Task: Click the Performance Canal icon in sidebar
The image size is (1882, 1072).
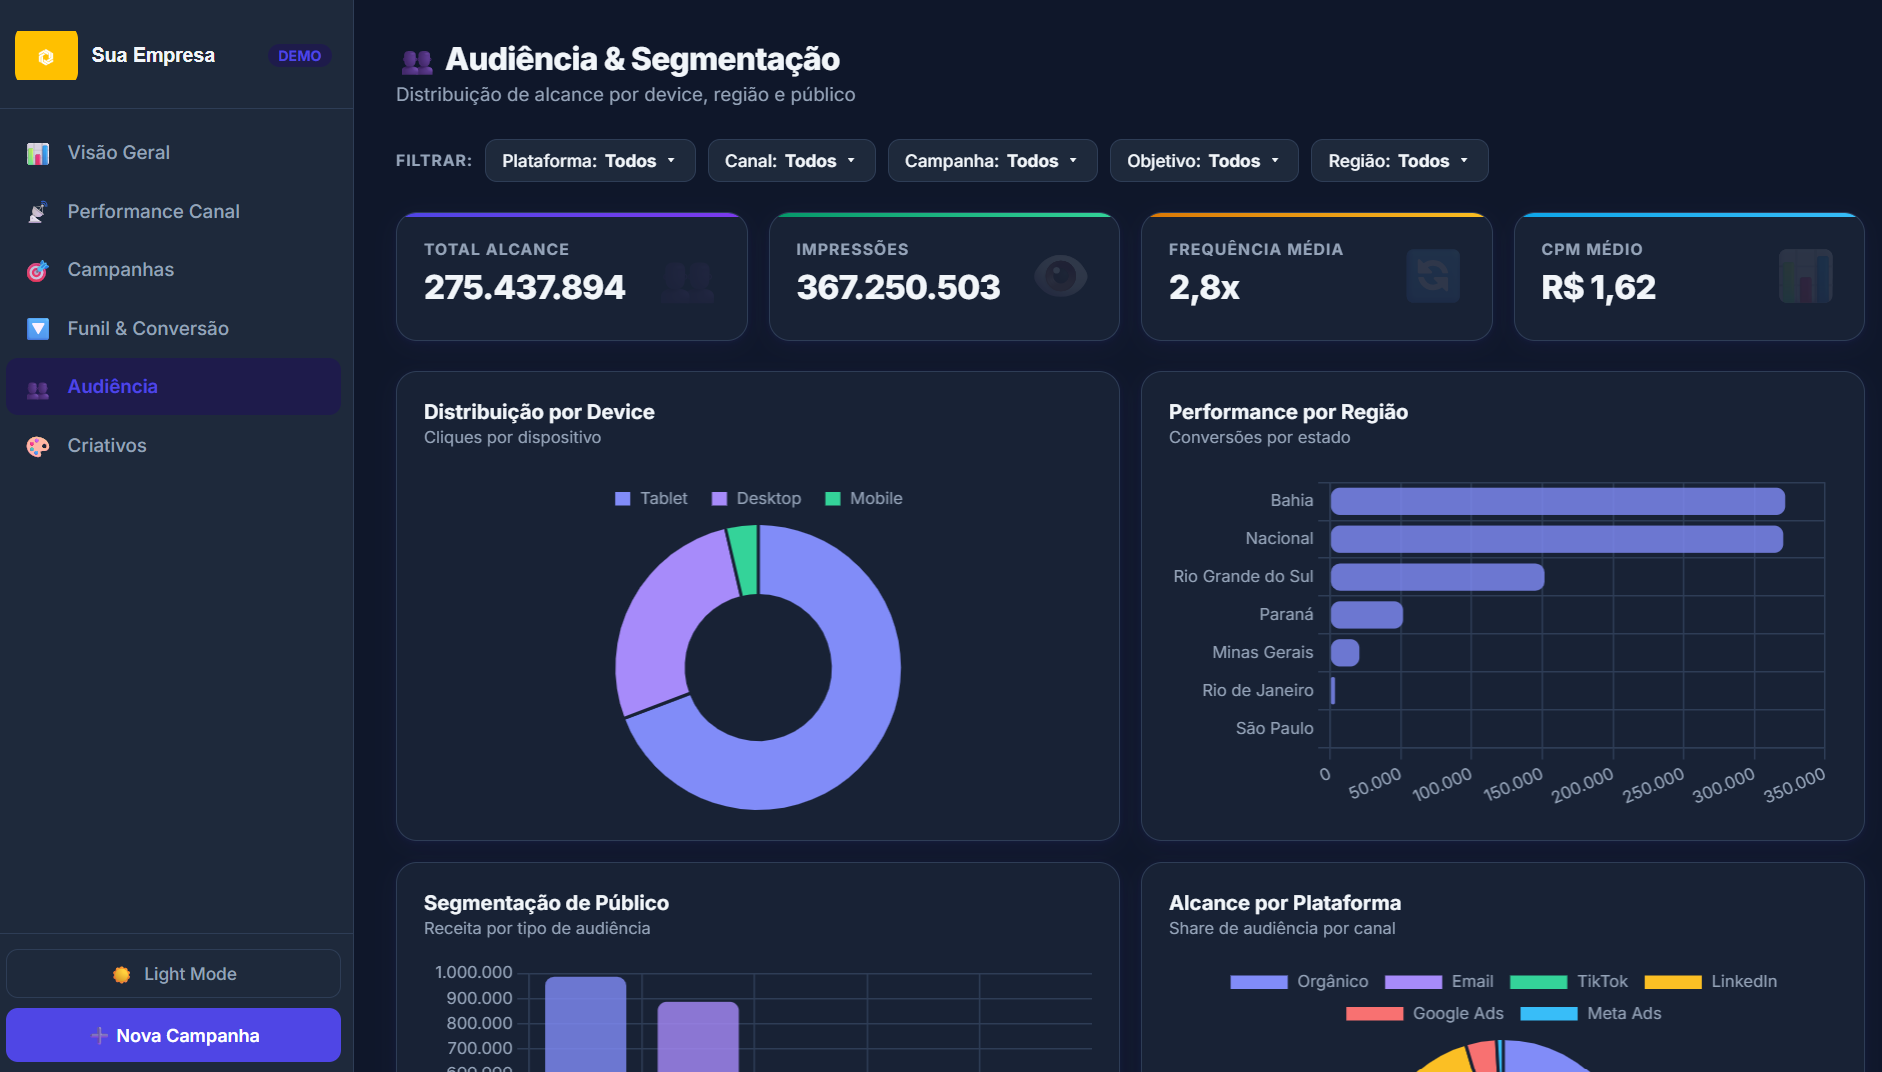Action: 38,212
